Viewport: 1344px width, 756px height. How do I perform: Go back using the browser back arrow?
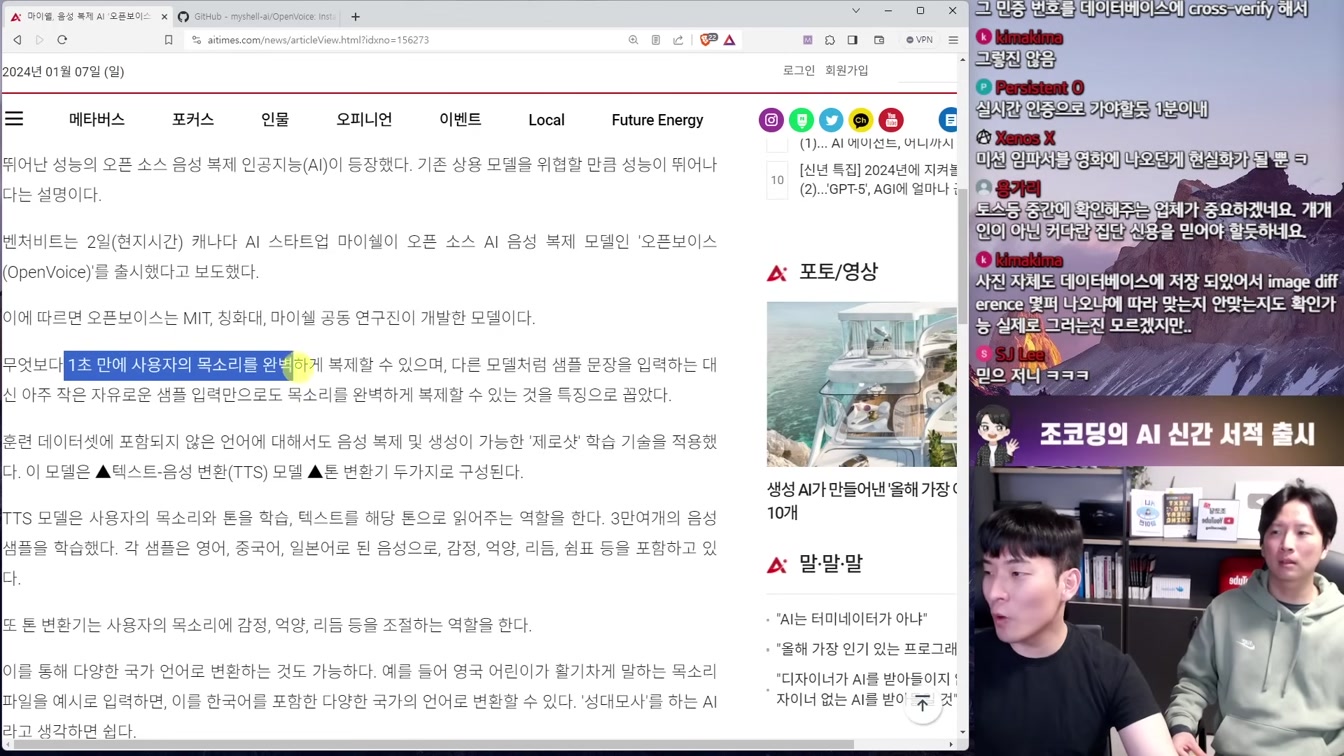click(x=17, y=40)
